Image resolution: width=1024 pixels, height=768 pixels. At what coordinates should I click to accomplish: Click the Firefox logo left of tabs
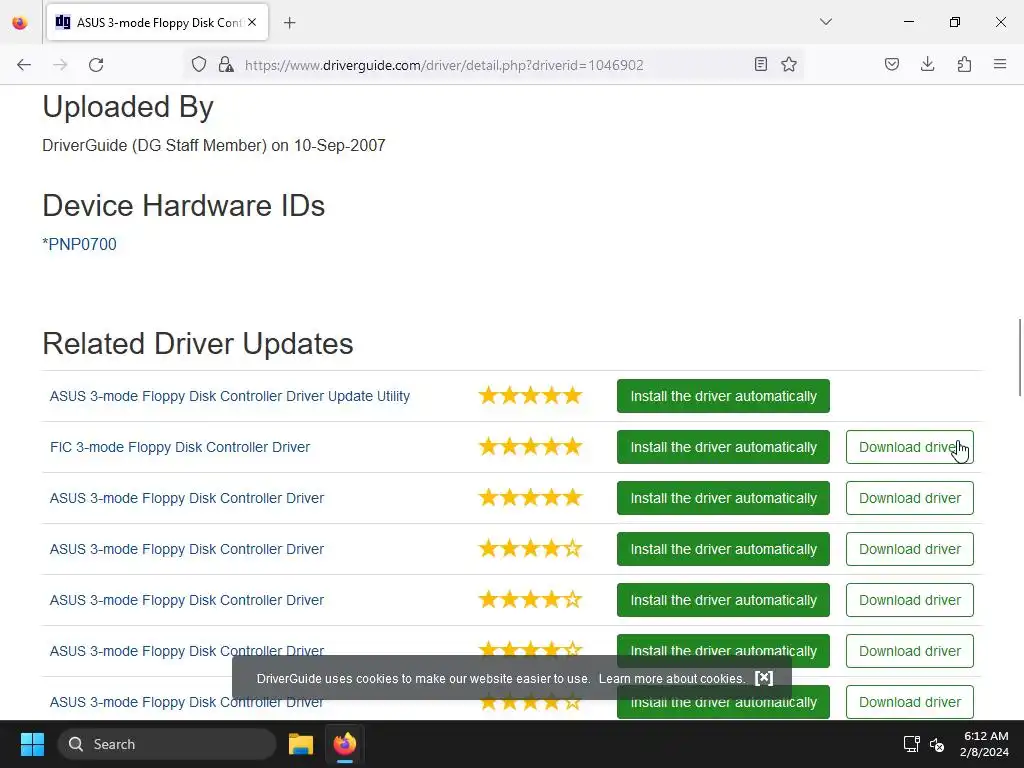[x=20, y=23]
